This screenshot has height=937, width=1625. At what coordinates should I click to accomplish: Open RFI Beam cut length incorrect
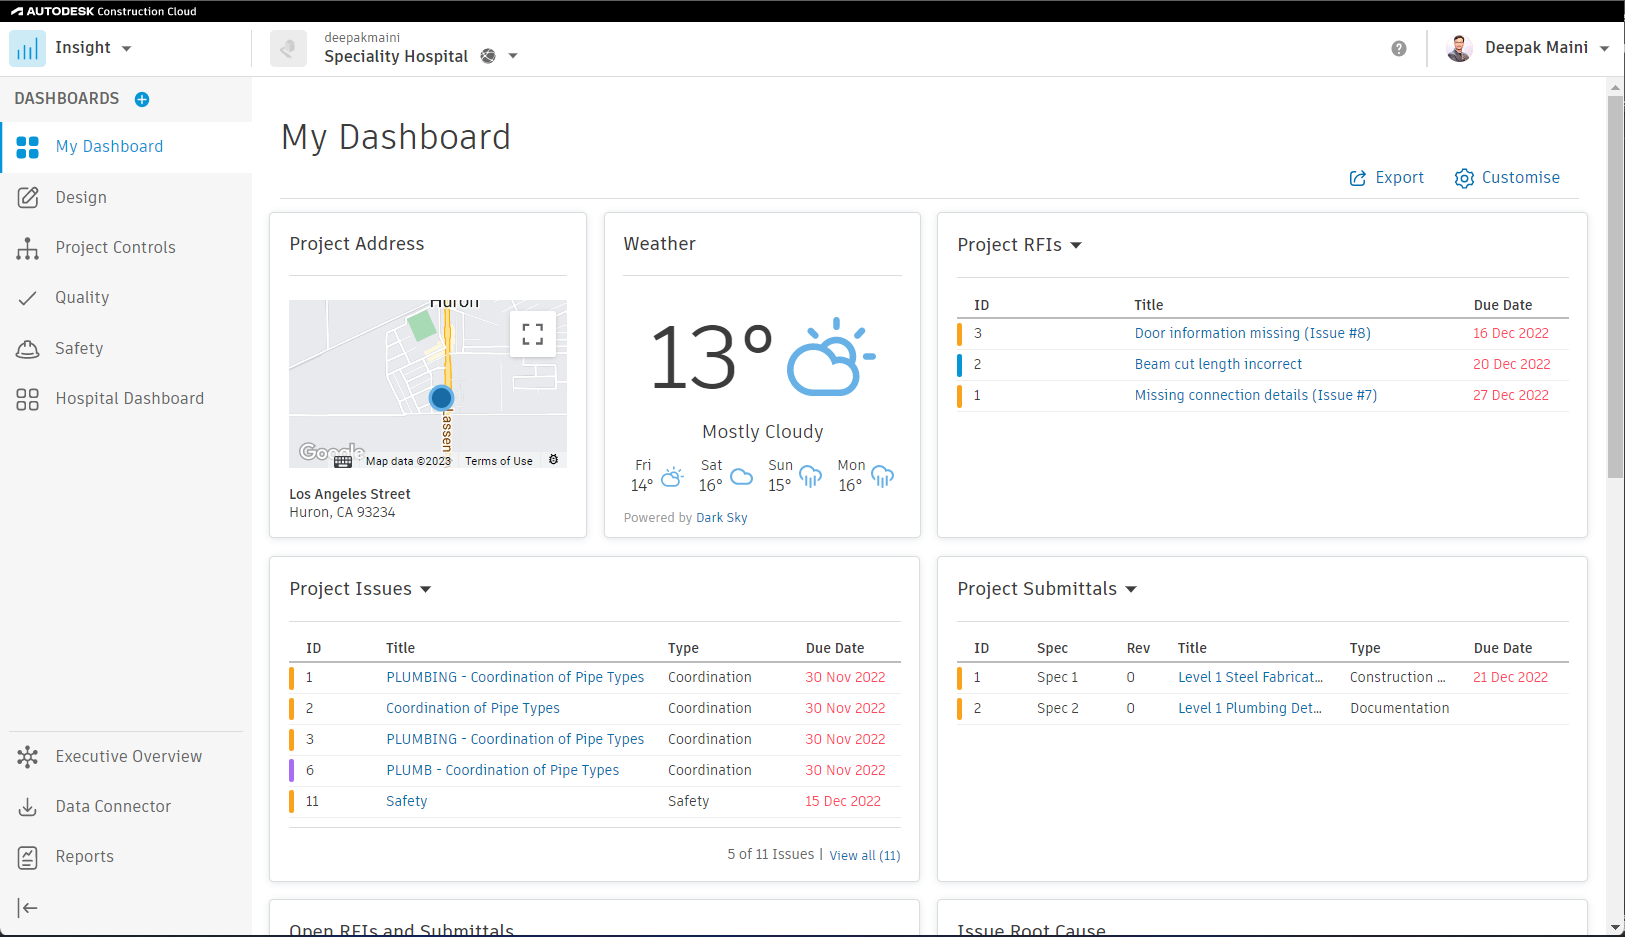point(1218,364)
